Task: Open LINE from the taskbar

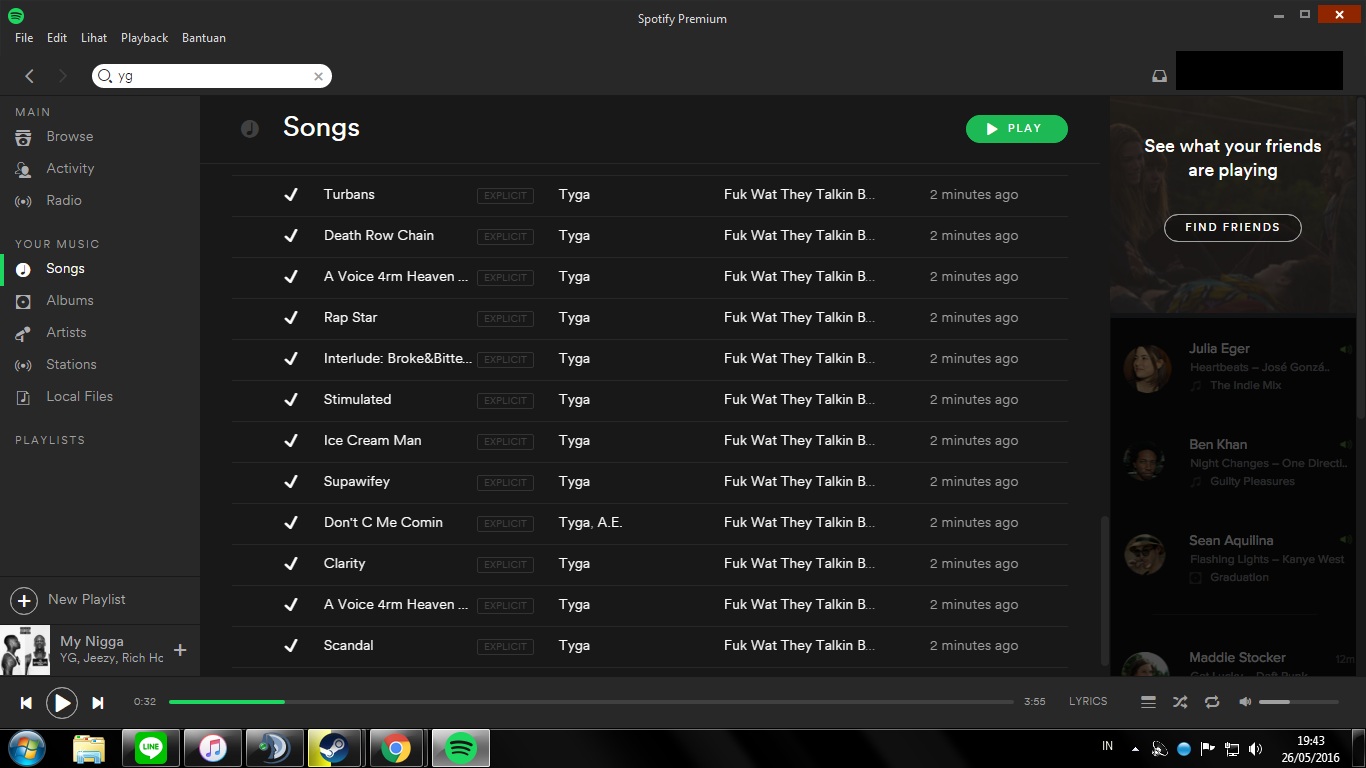Action: pos(151,748)
